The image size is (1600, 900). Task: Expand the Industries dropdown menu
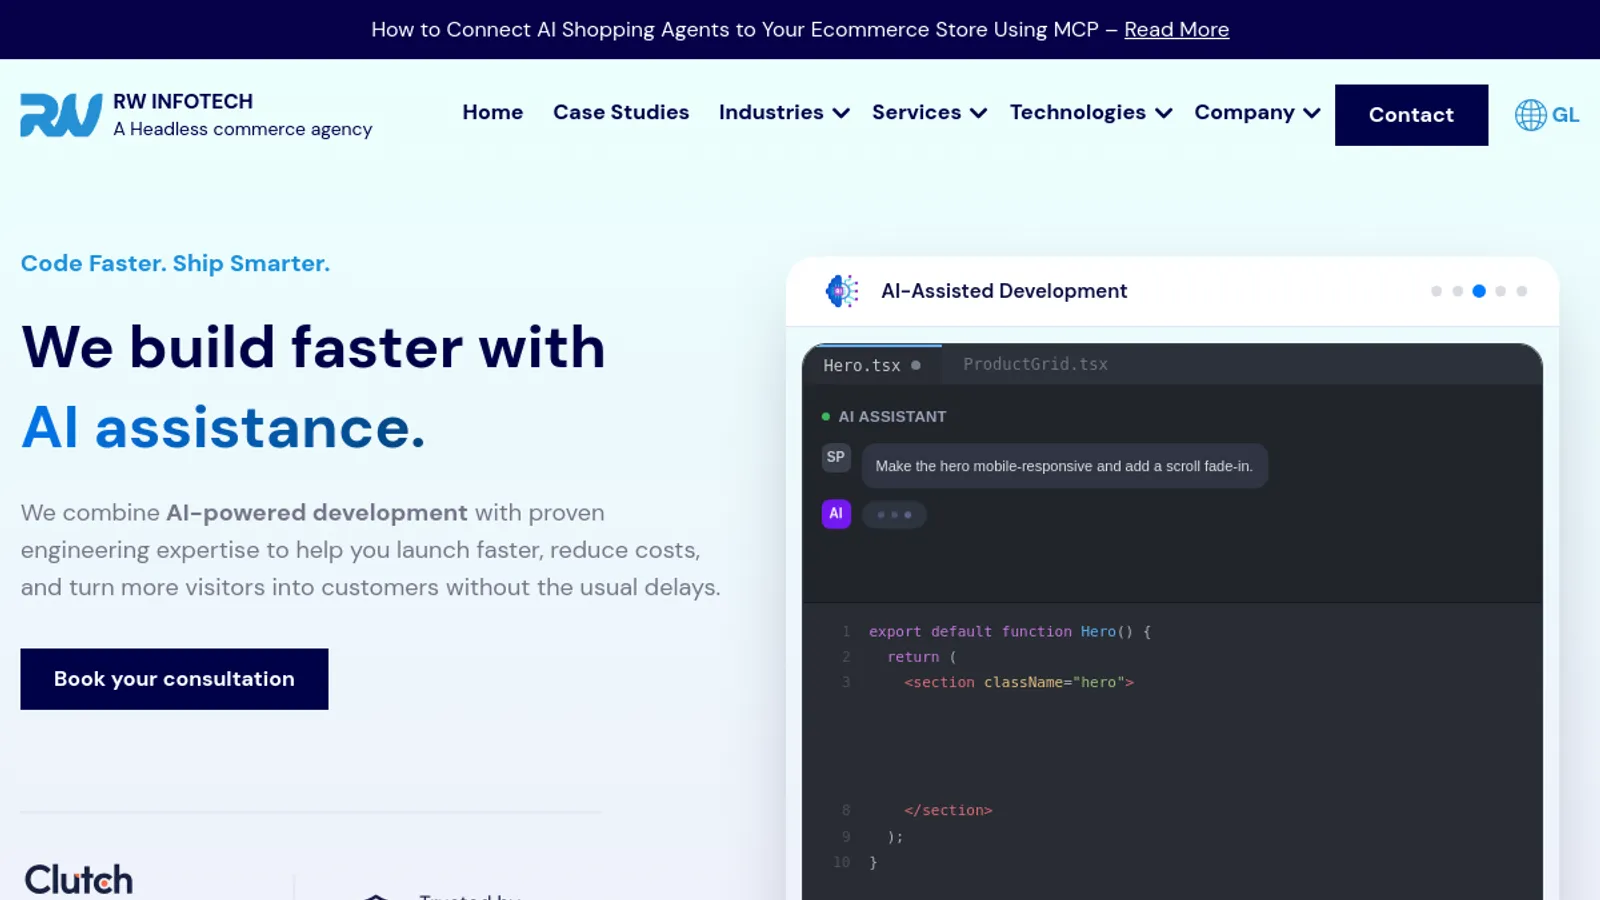coord(784,113)
